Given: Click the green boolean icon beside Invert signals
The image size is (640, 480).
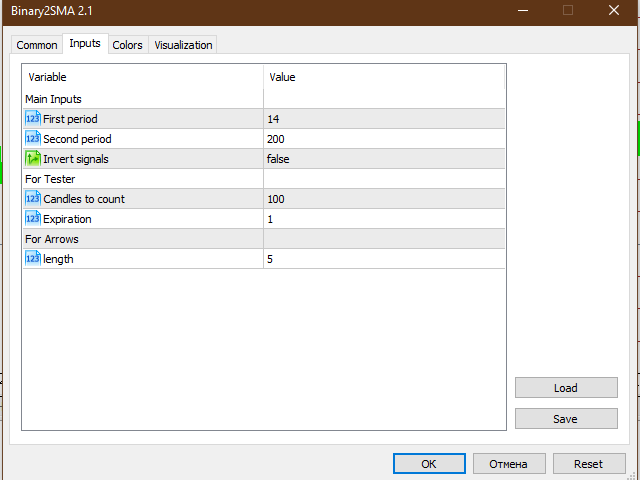Looking at the screenshot, I should tap(33, 159).
